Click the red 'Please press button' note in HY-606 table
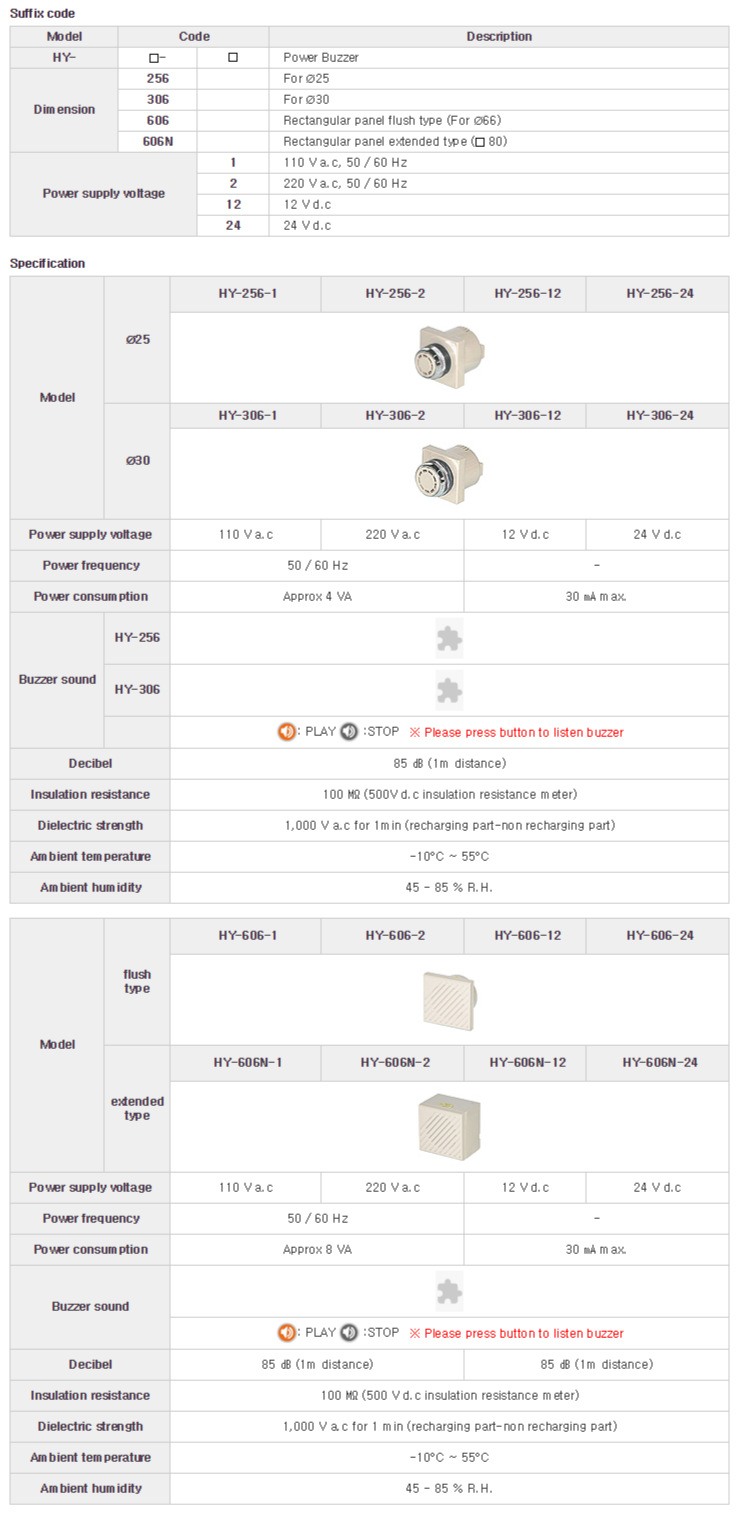Viewport: 741px width, 1521px height. point(517,1333)
